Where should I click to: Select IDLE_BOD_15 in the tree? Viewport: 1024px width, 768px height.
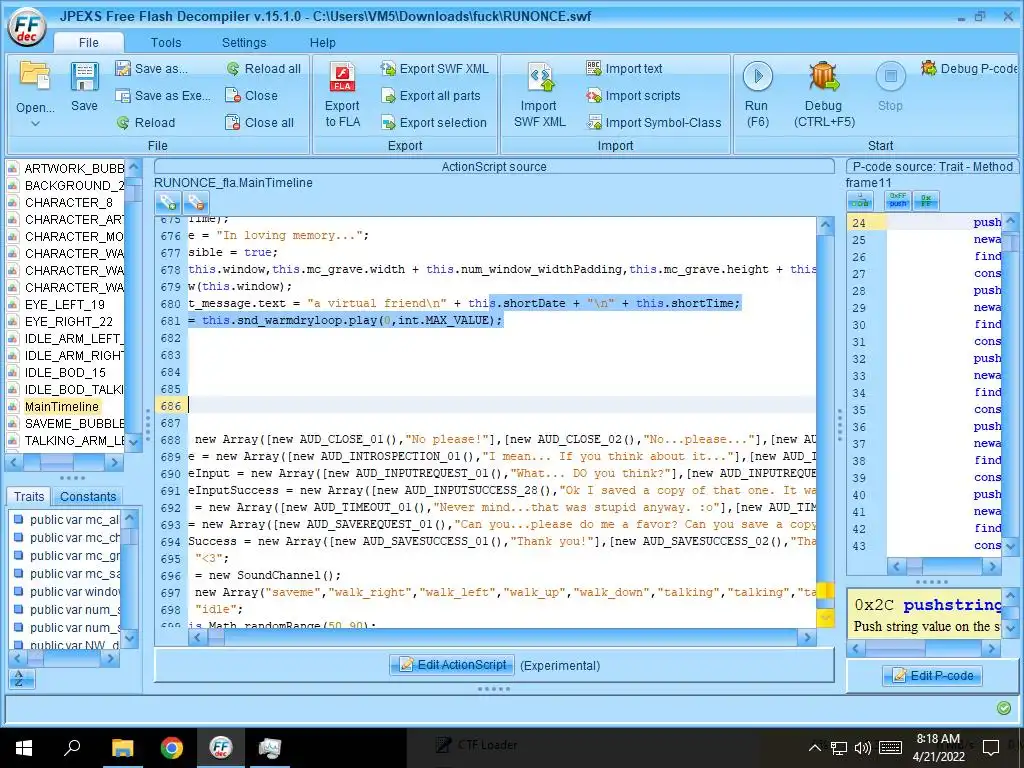[65, 372]
